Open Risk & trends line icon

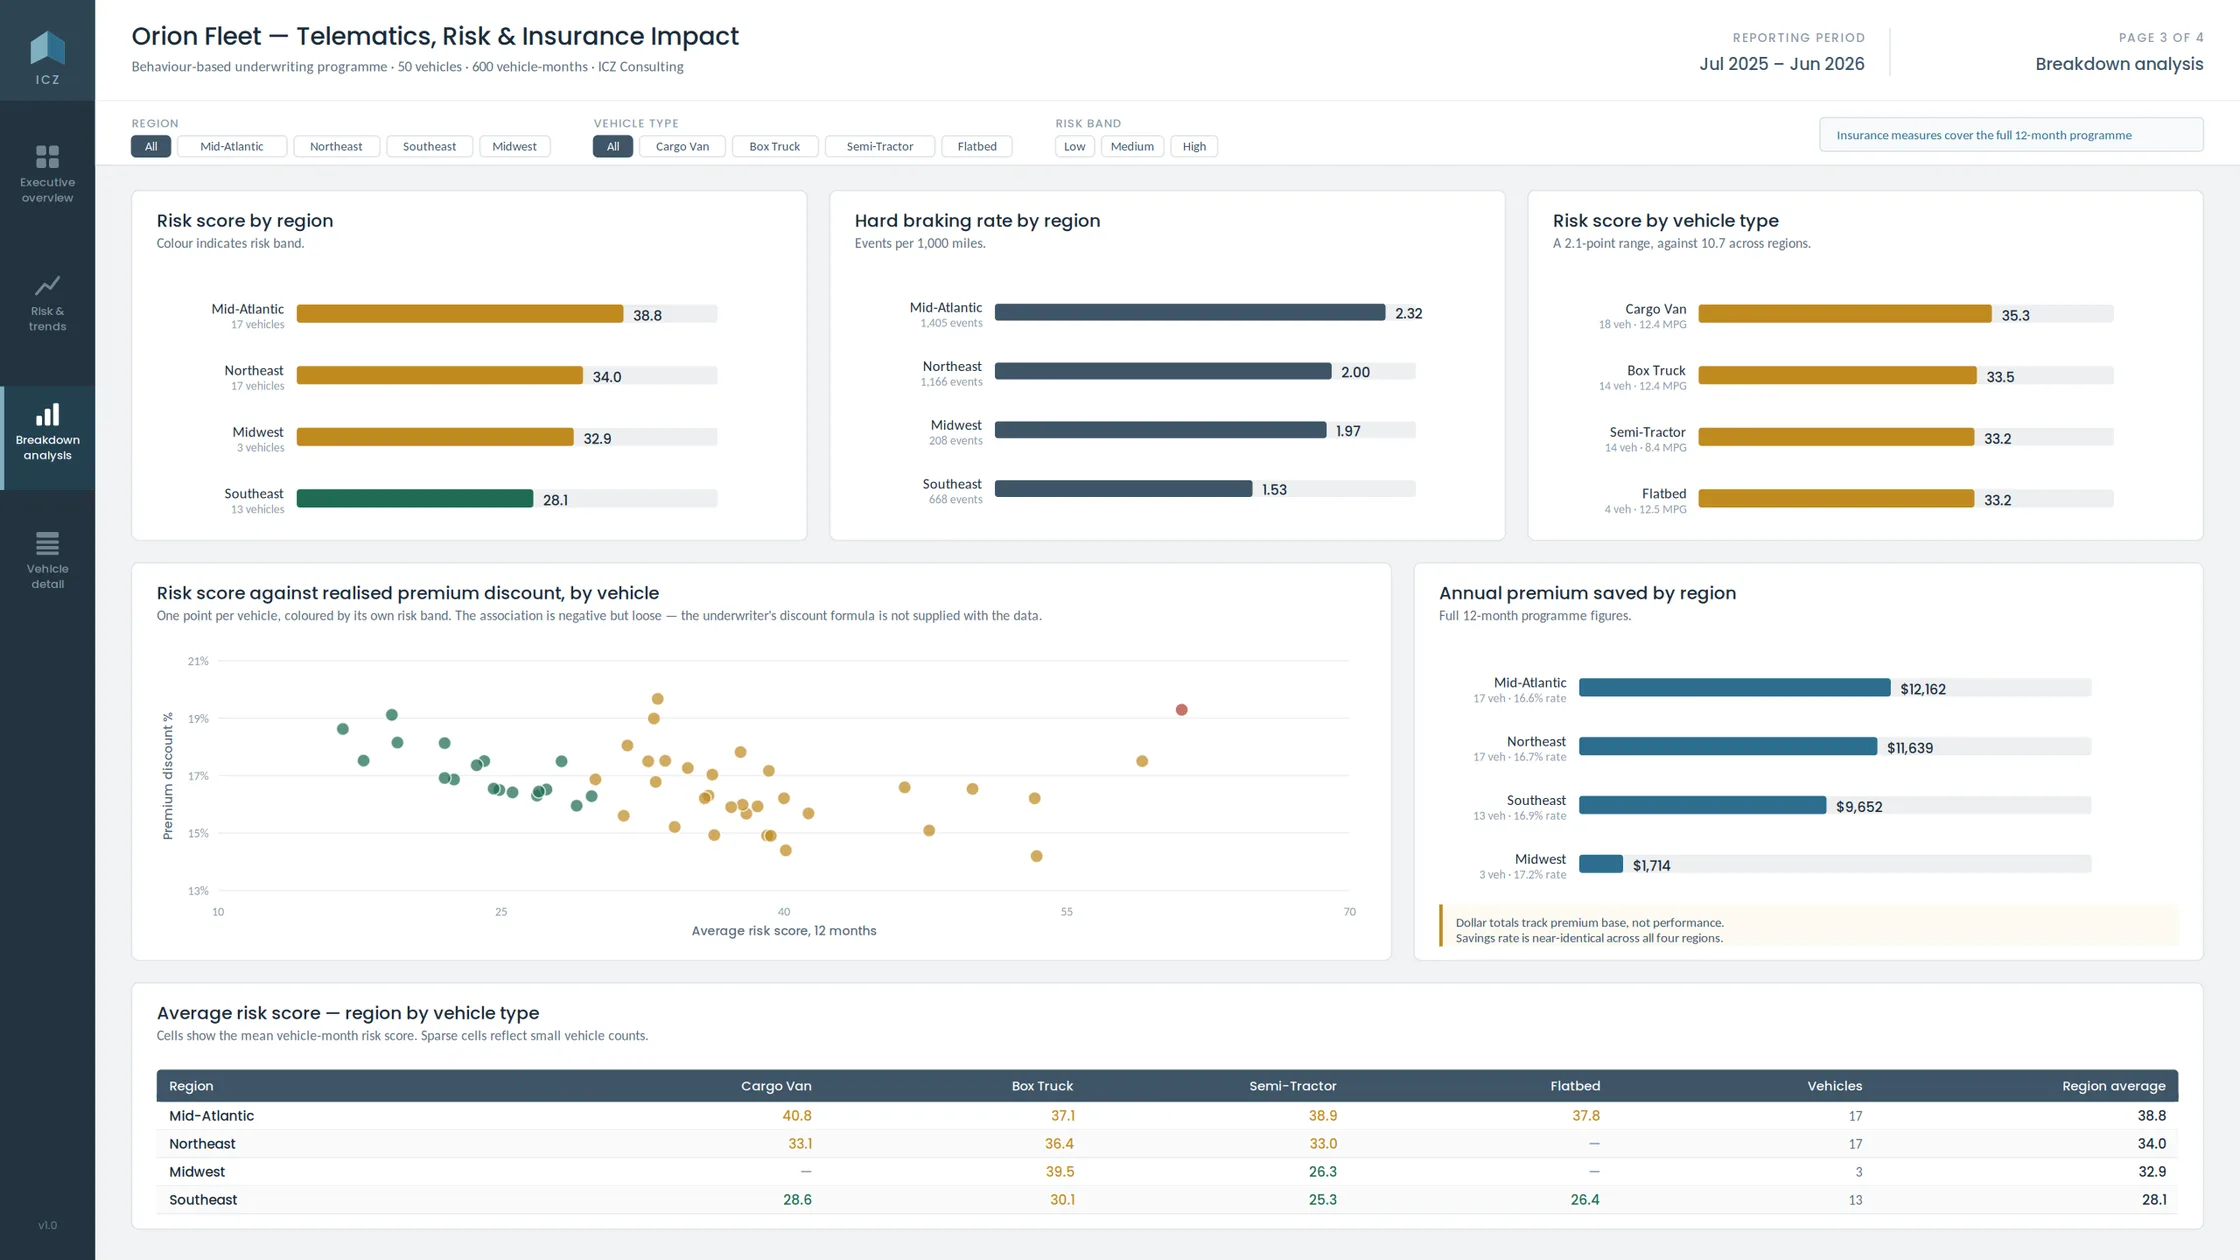[47, 286]
